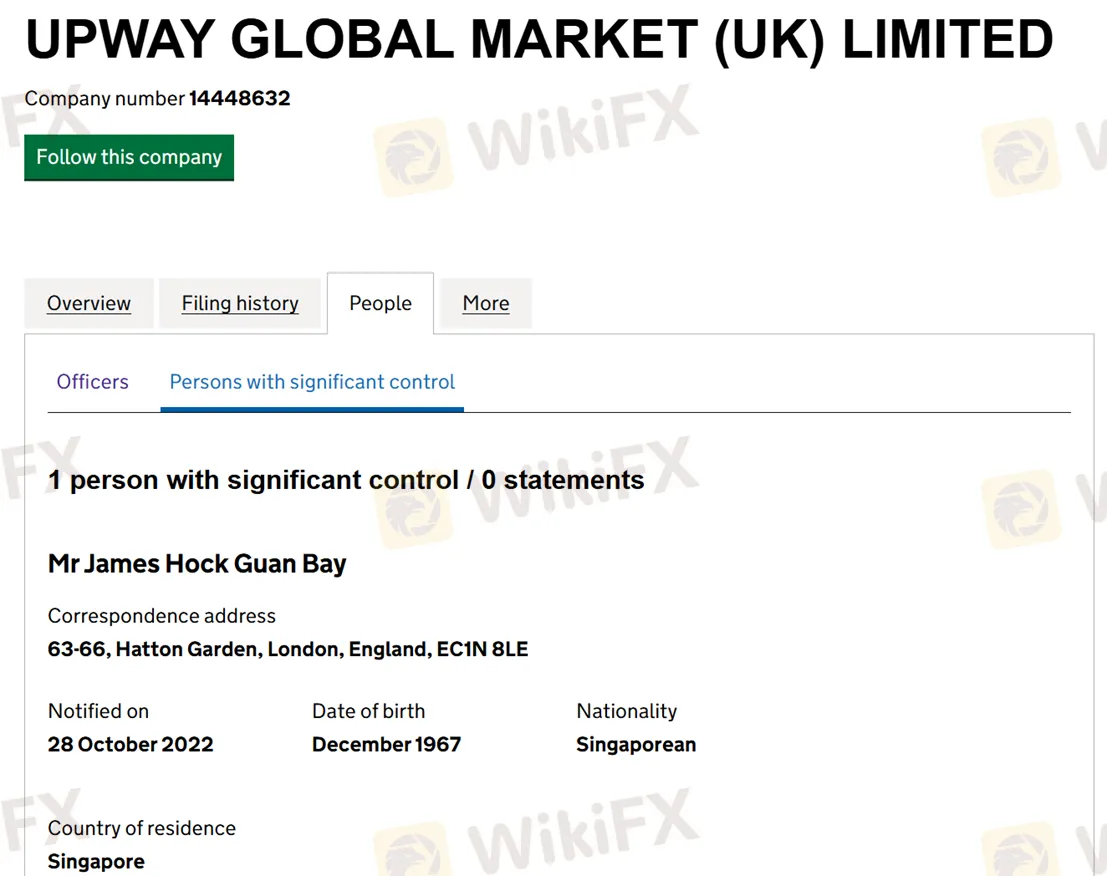The image size is (1107, 876).
Task: Click the name Mr James Hock Guan Bay
Action: (x=197, y=564)
